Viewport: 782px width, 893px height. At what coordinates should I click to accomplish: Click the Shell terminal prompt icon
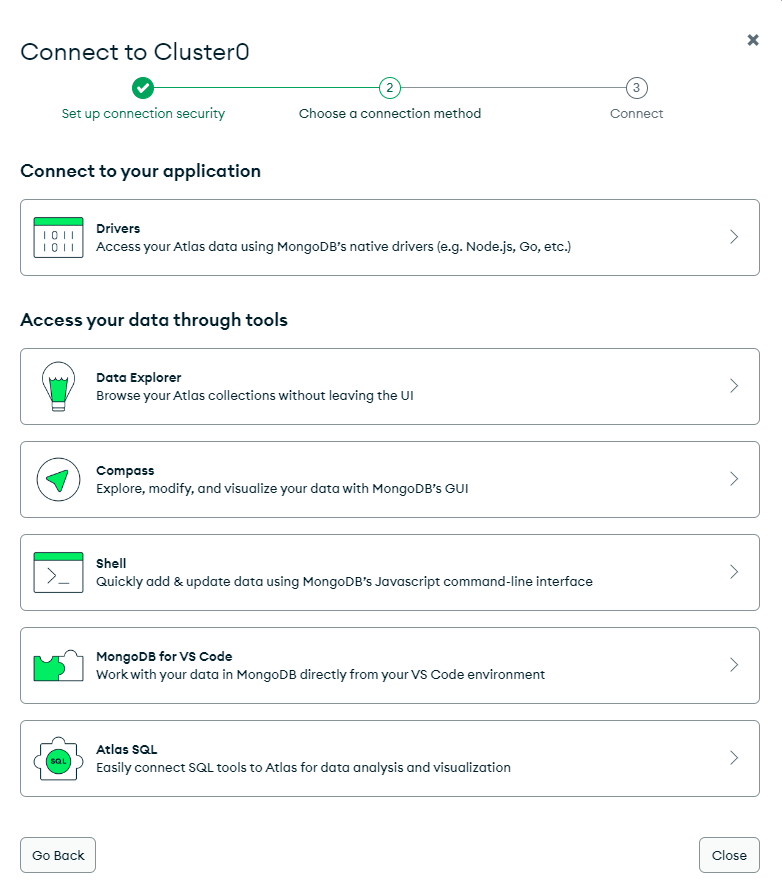[58, 572]
